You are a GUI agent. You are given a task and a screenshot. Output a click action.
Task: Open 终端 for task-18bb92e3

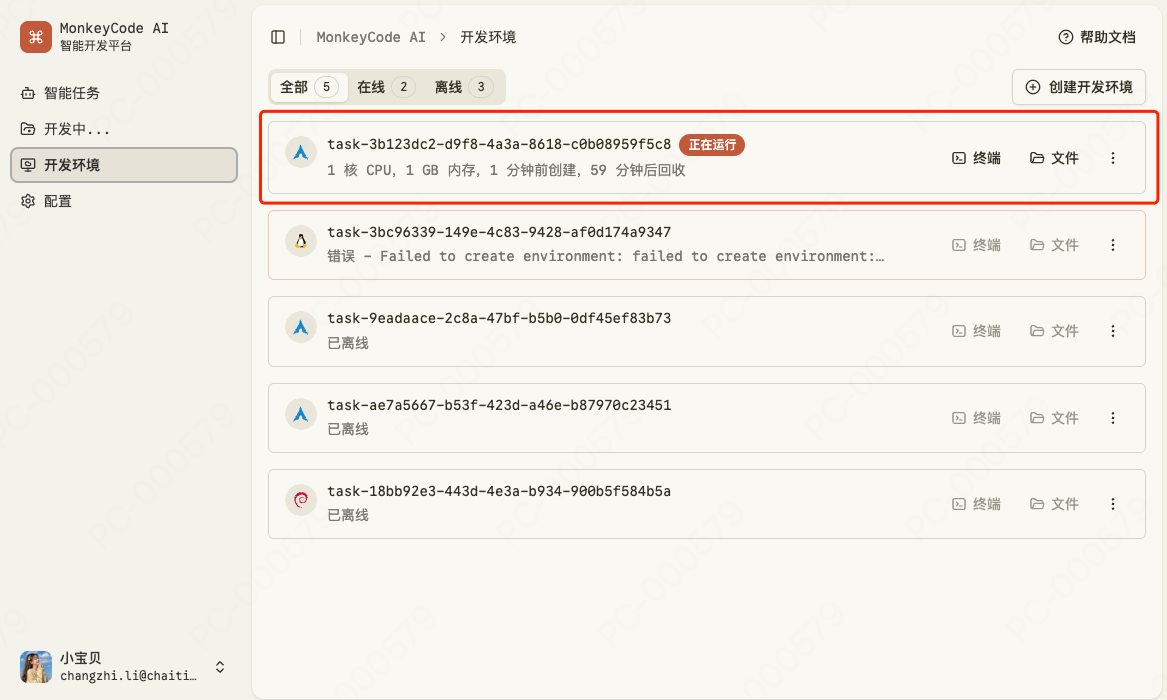[x=976, y=504]
